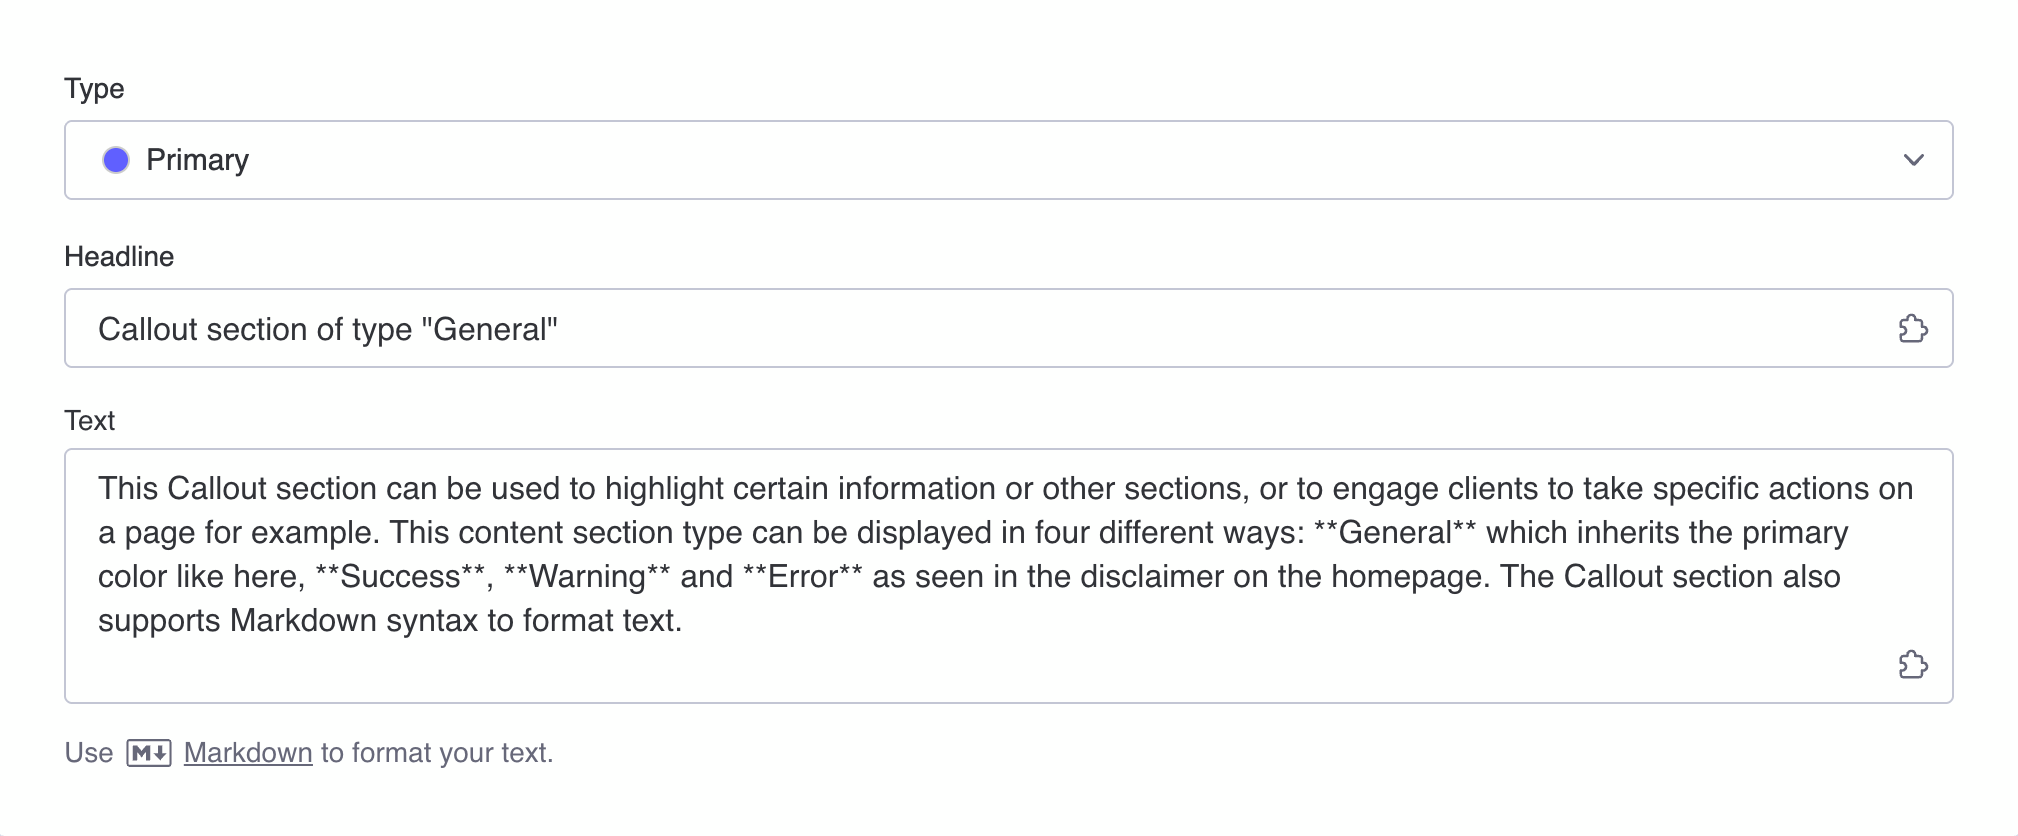Click the puzzle icon in the Text area
Screen dimensions: 2018x836
(1912, 665)
